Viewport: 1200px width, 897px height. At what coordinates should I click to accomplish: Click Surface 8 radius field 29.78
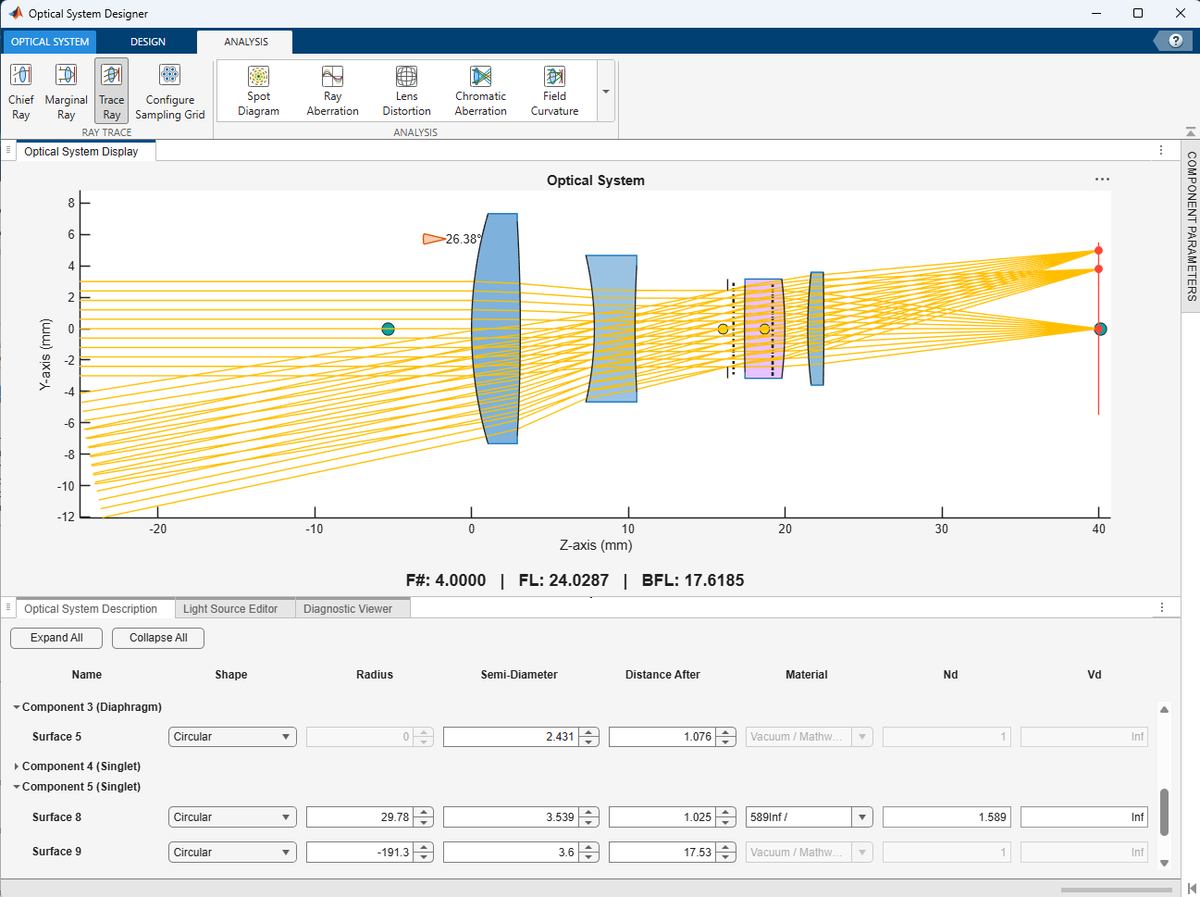tap(360, 817)
